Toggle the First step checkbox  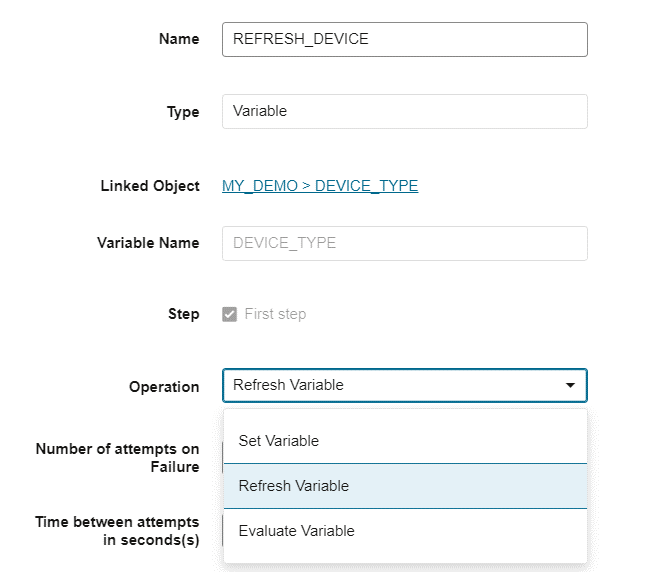228,314
